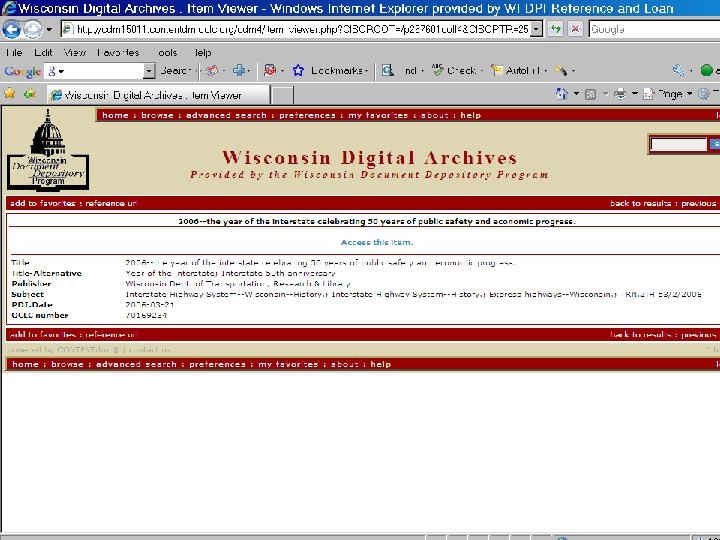Expand the Home icon dropdown arrow

point(576,94)
